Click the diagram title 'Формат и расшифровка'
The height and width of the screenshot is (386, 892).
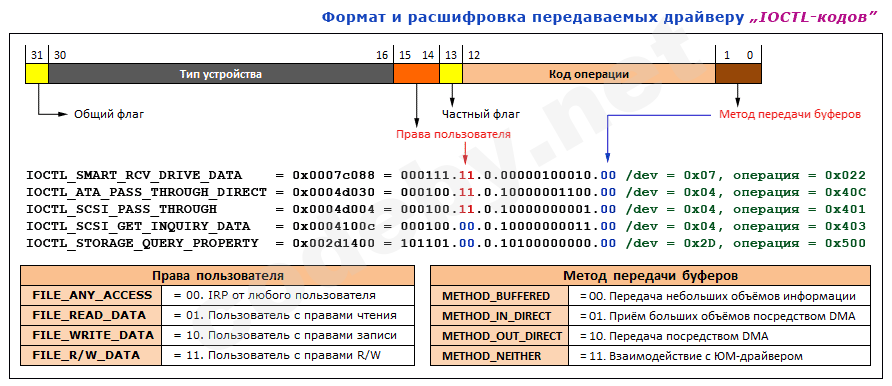424,17
